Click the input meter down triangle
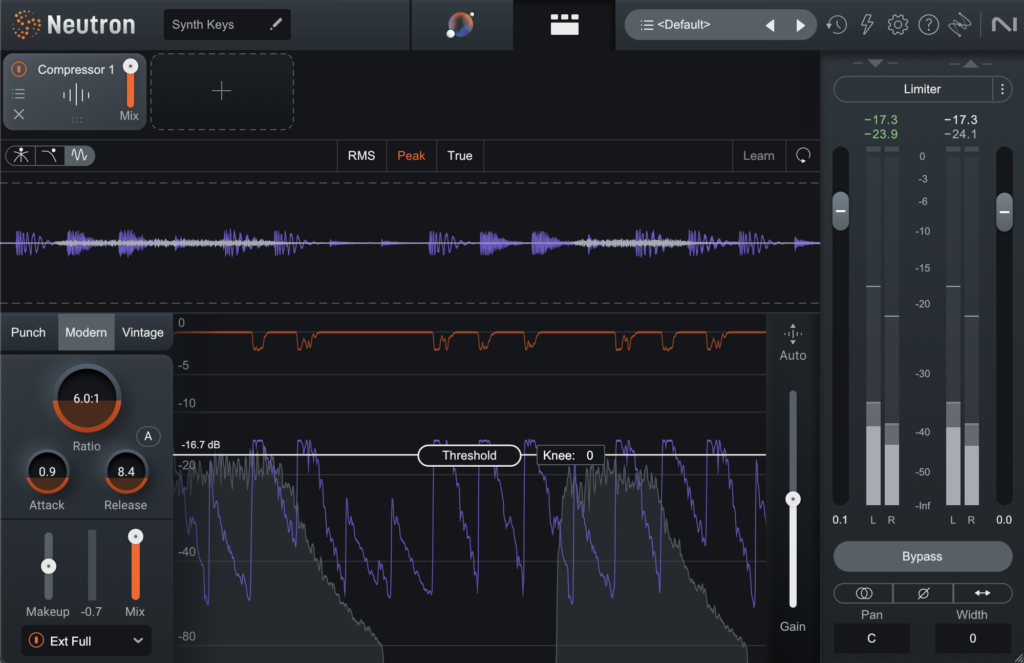The image size is (1024, 663). (875, 63)
